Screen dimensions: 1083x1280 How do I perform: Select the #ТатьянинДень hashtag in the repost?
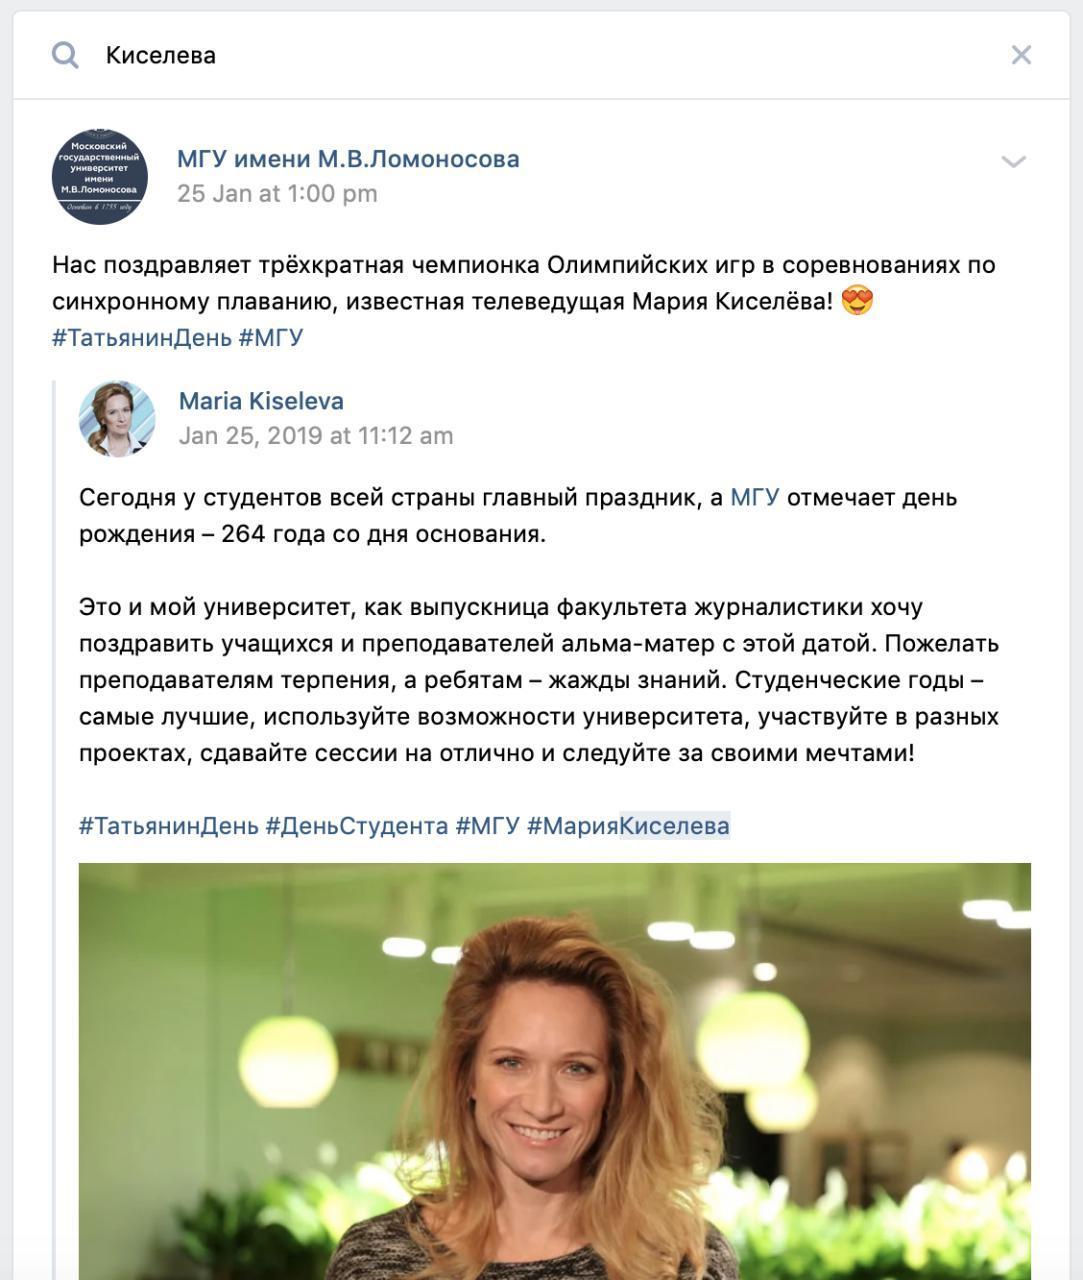click(x=169, y=826)
